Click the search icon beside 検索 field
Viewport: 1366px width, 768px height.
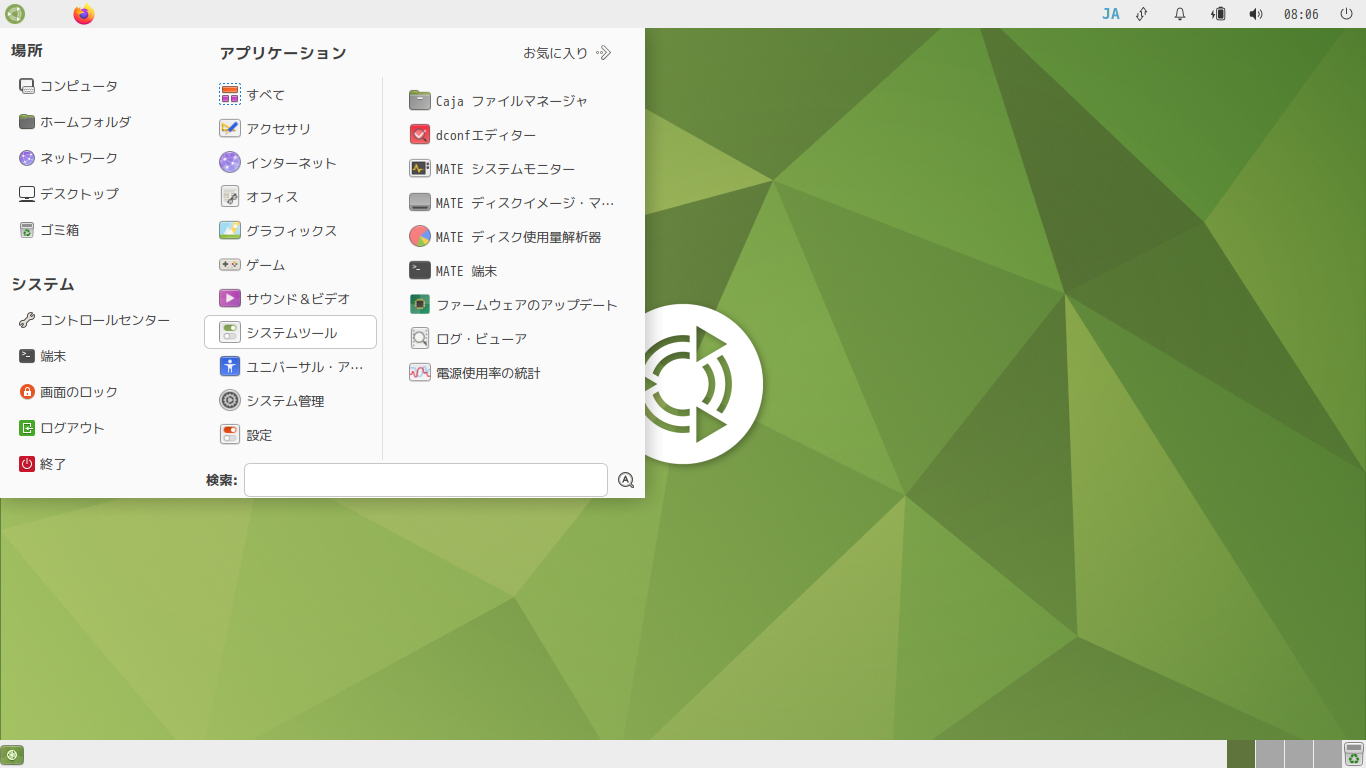[x=626, y=480]
